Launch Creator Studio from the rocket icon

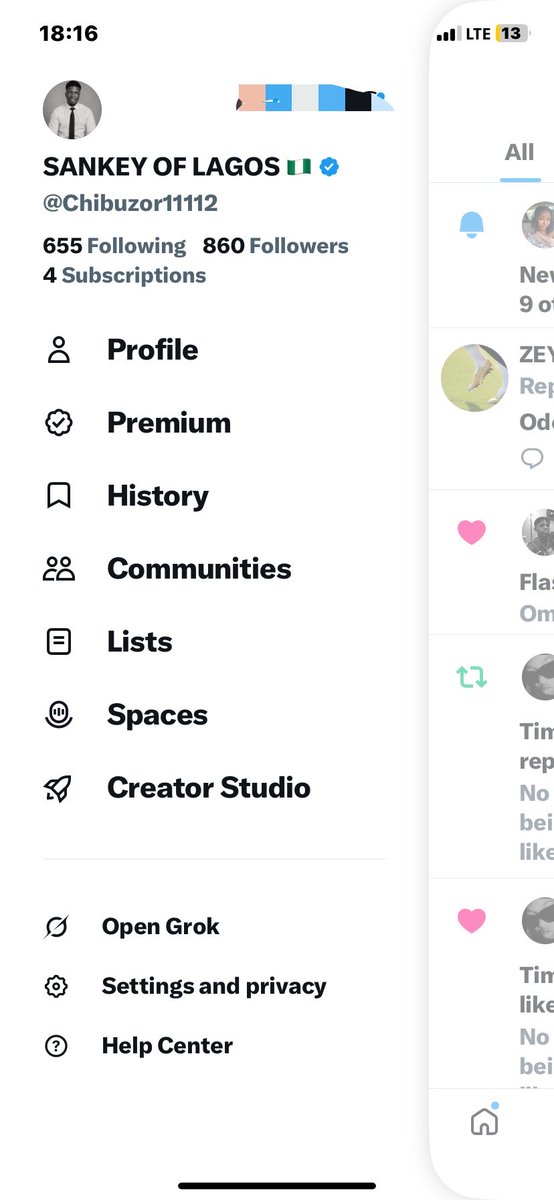click(x=59, y=788)
